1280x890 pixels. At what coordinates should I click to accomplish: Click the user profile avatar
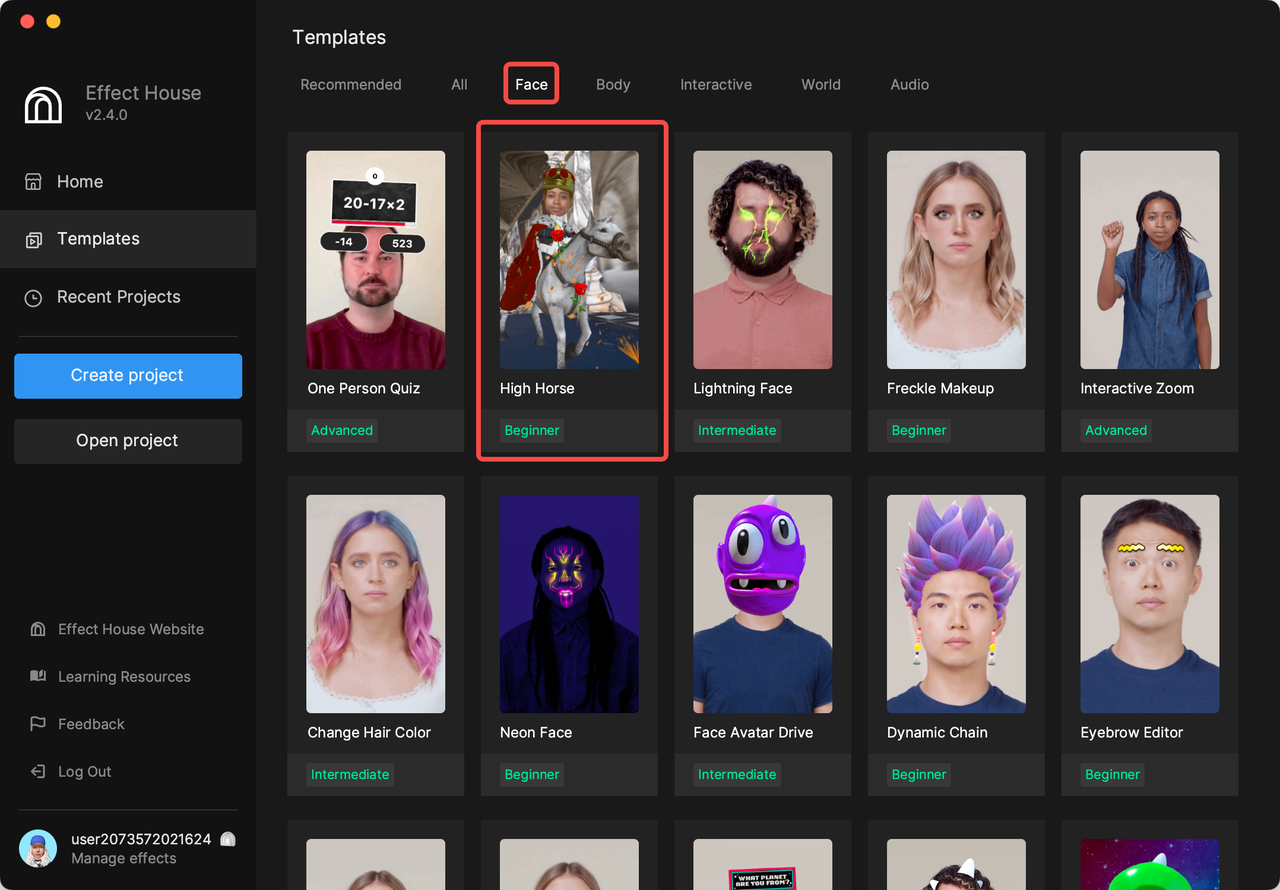click(38, 848)
